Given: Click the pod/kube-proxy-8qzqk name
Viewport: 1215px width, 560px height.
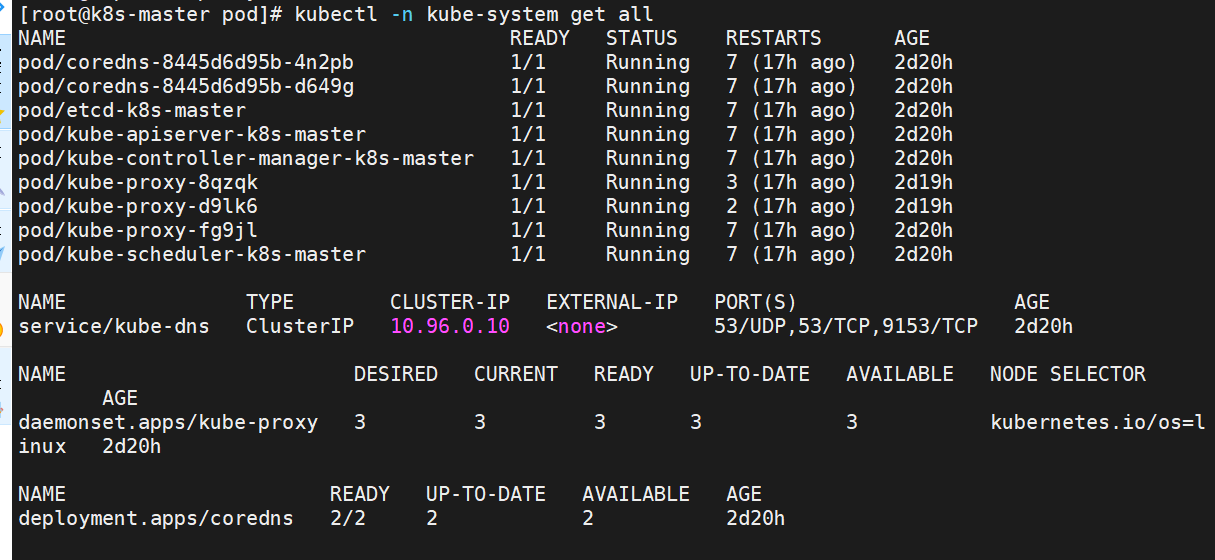Looking at the screenshot, I should tap(138, 182).
